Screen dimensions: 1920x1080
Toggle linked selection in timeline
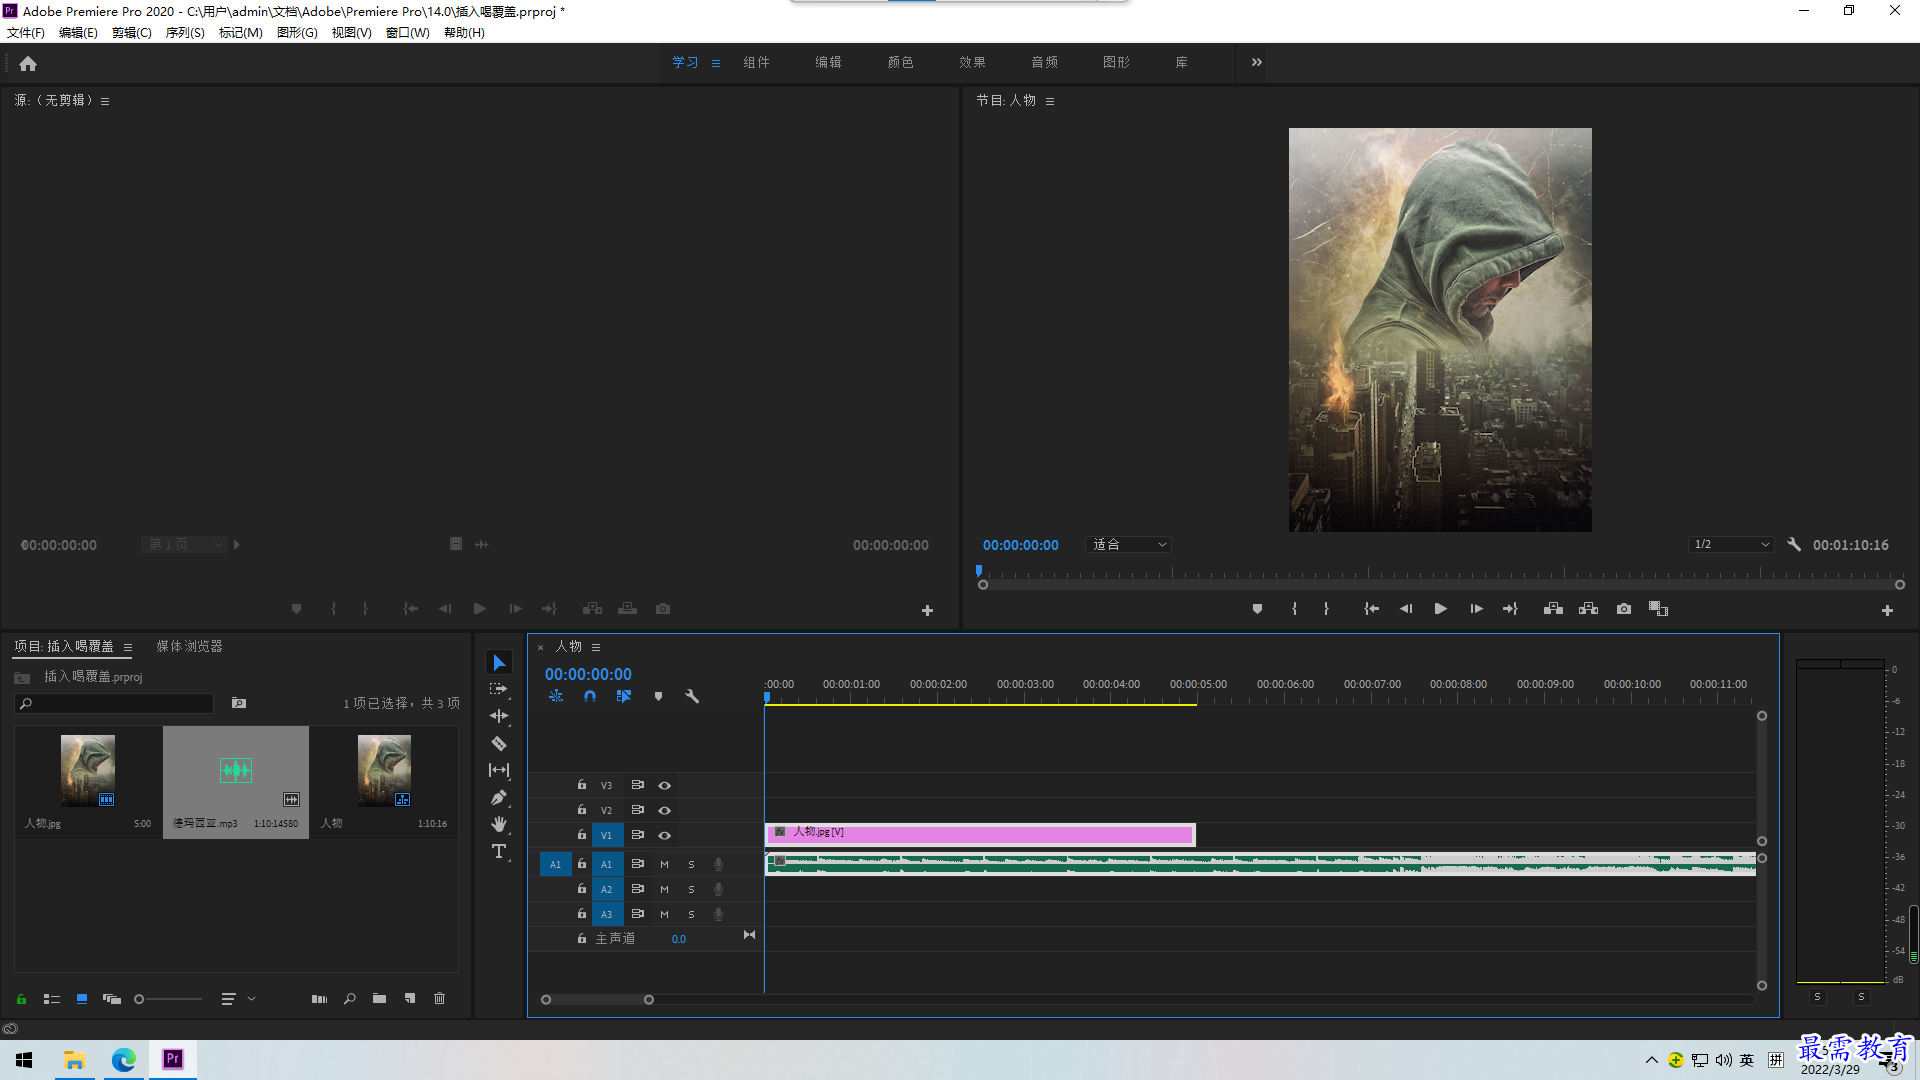tap(624, 696)
